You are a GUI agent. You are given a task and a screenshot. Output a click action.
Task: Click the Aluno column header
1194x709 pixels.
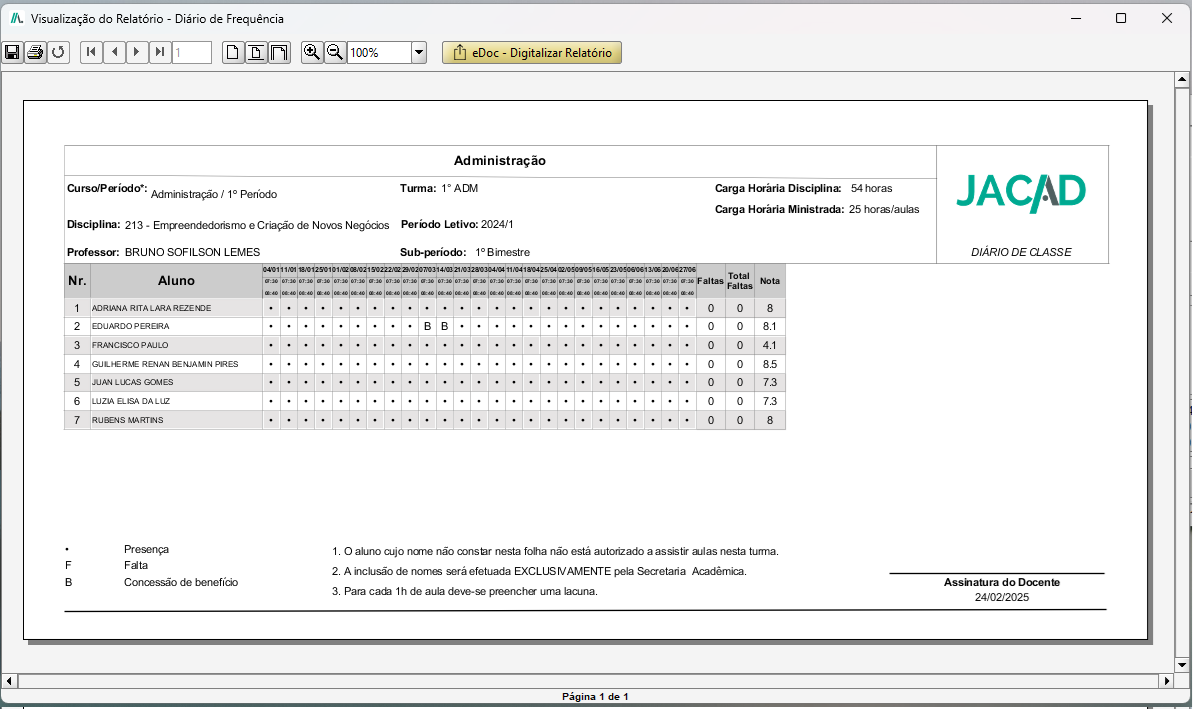point(176,281)
